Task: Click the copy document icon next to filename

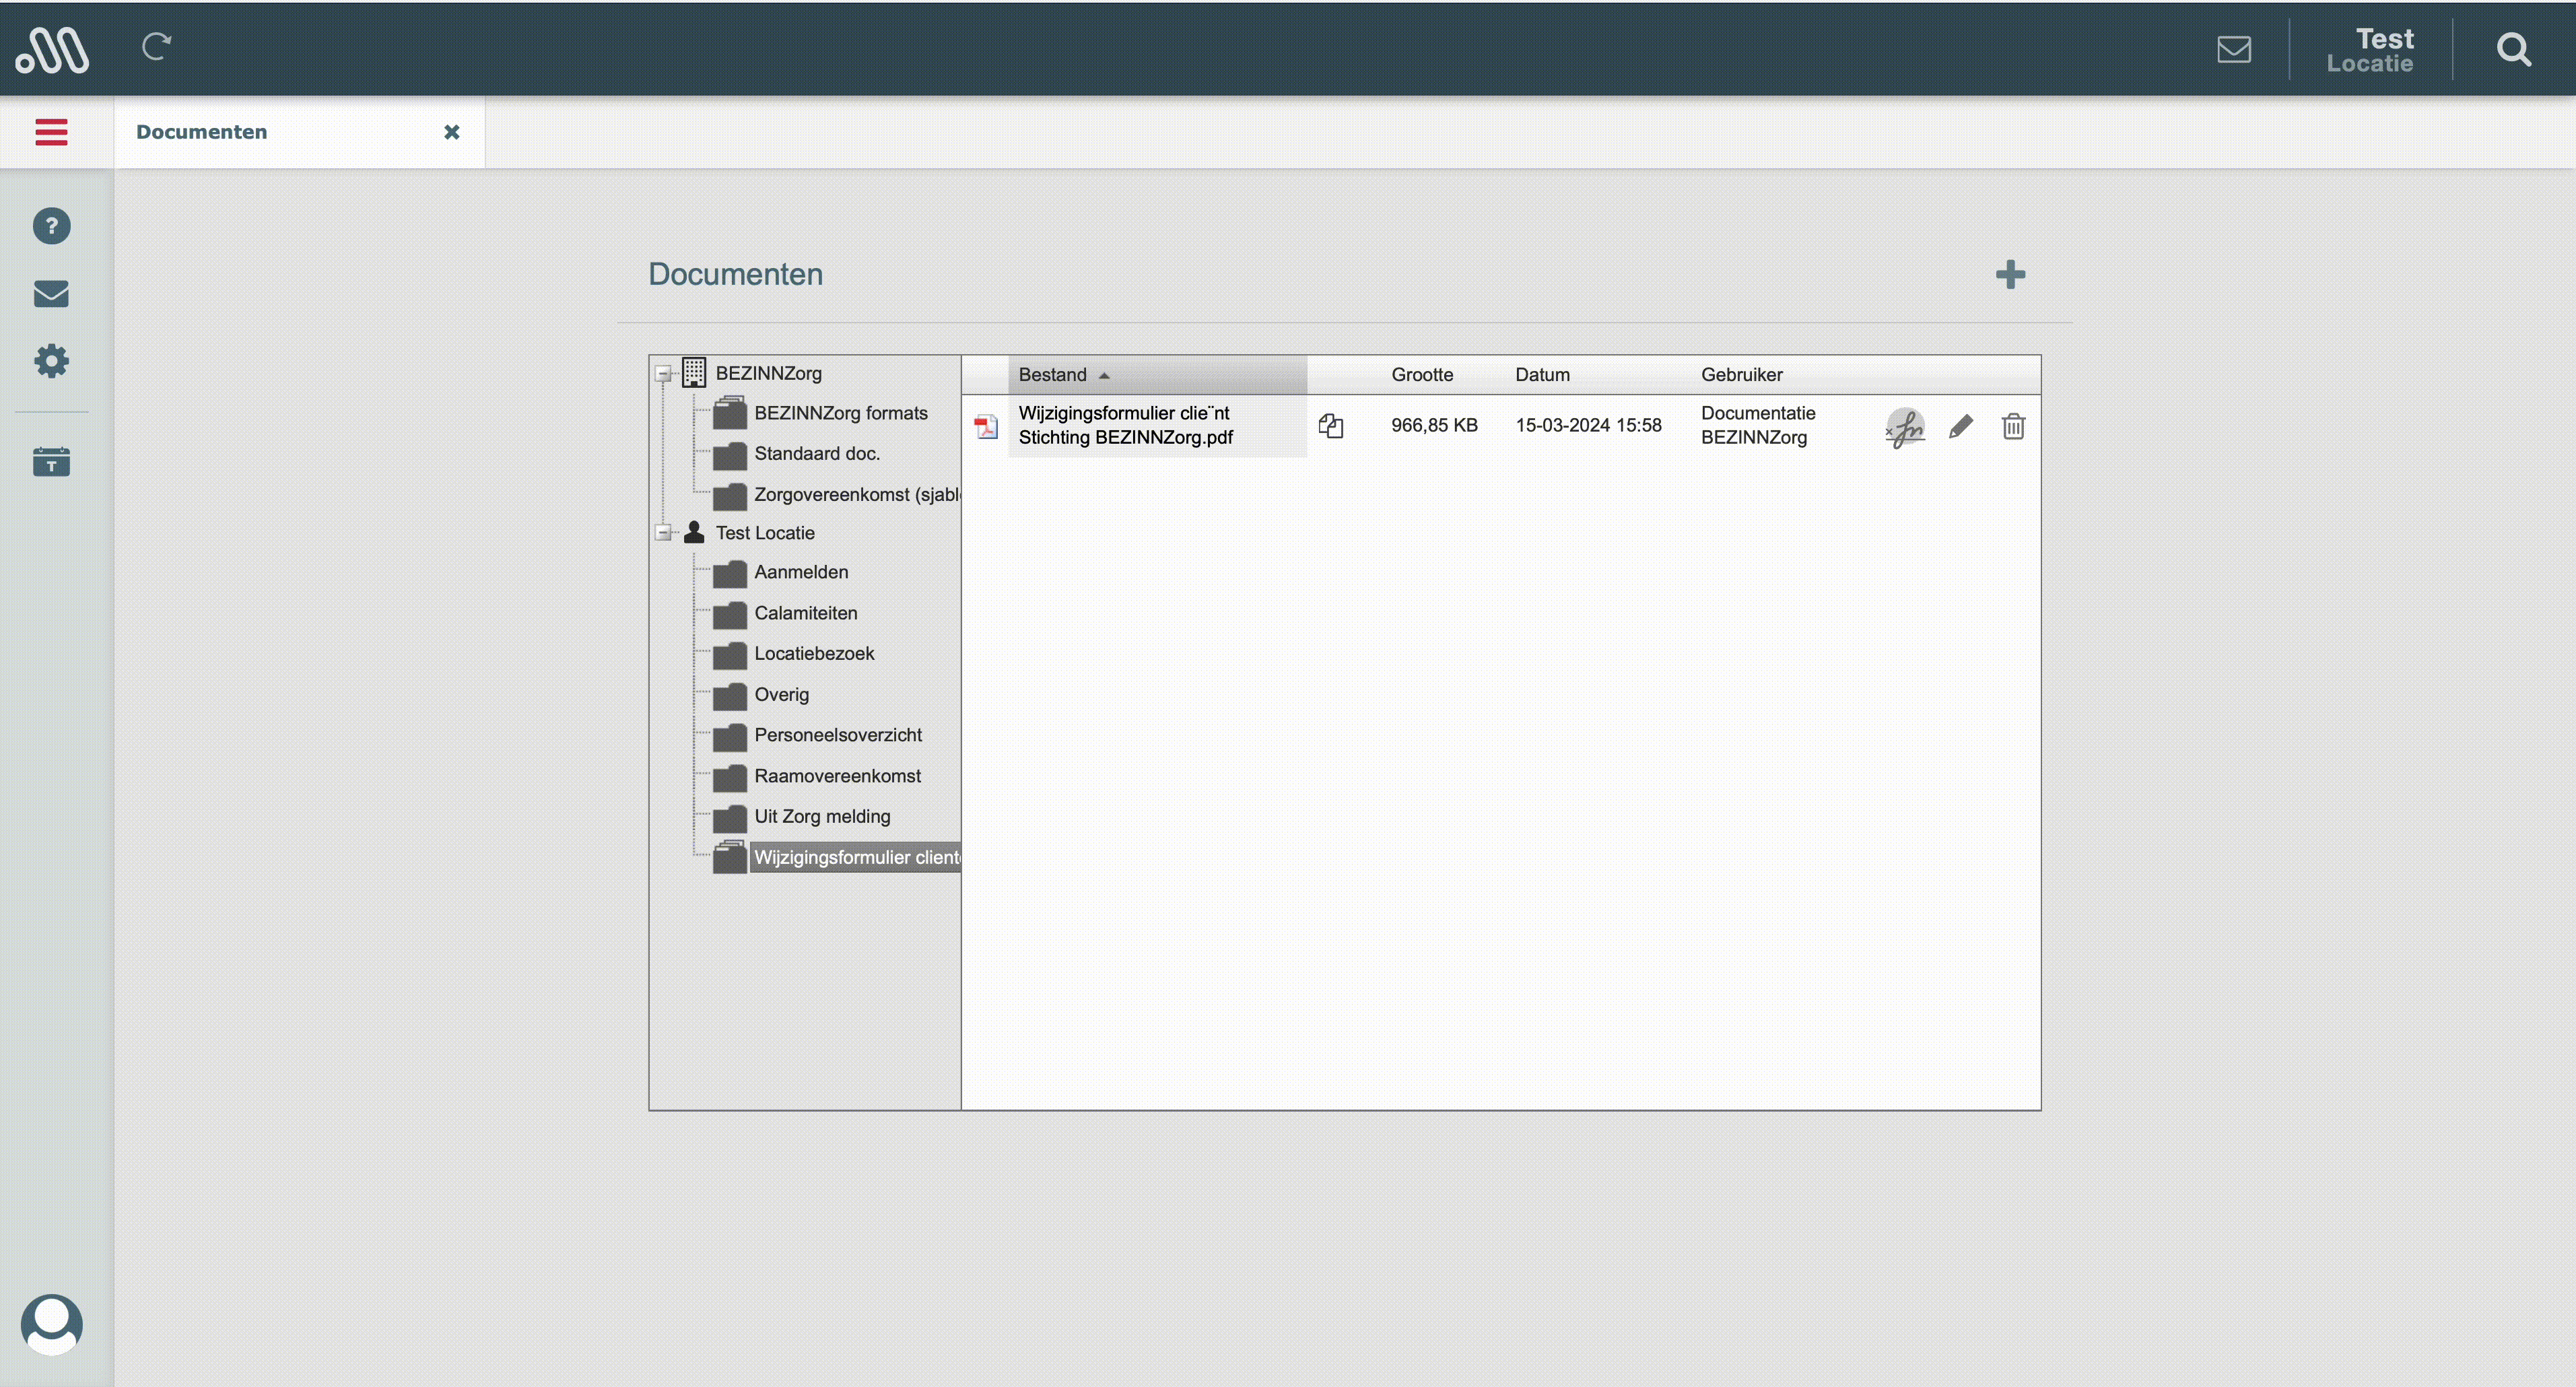Action: click(1330, 426)
